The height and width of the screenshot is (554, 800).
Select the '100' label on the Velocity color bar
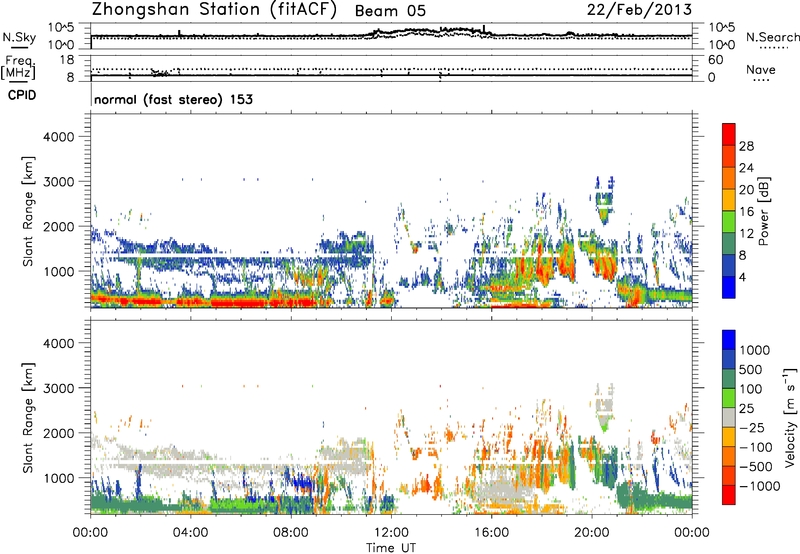coord(751,389)
